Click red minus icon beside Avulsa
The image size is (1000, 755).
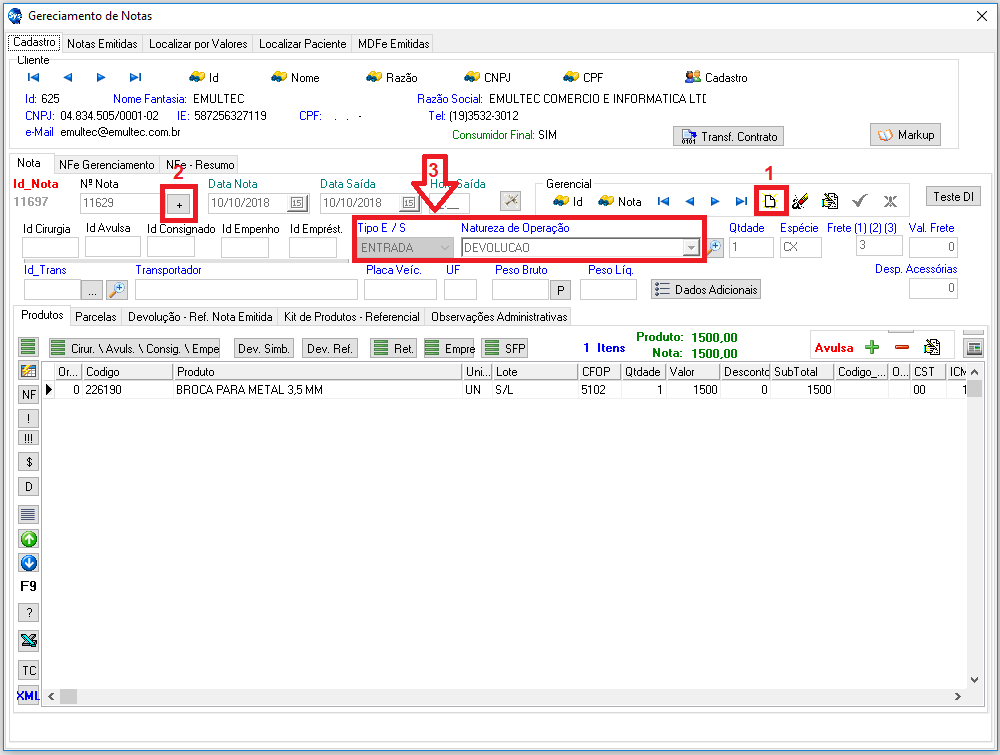901,347
